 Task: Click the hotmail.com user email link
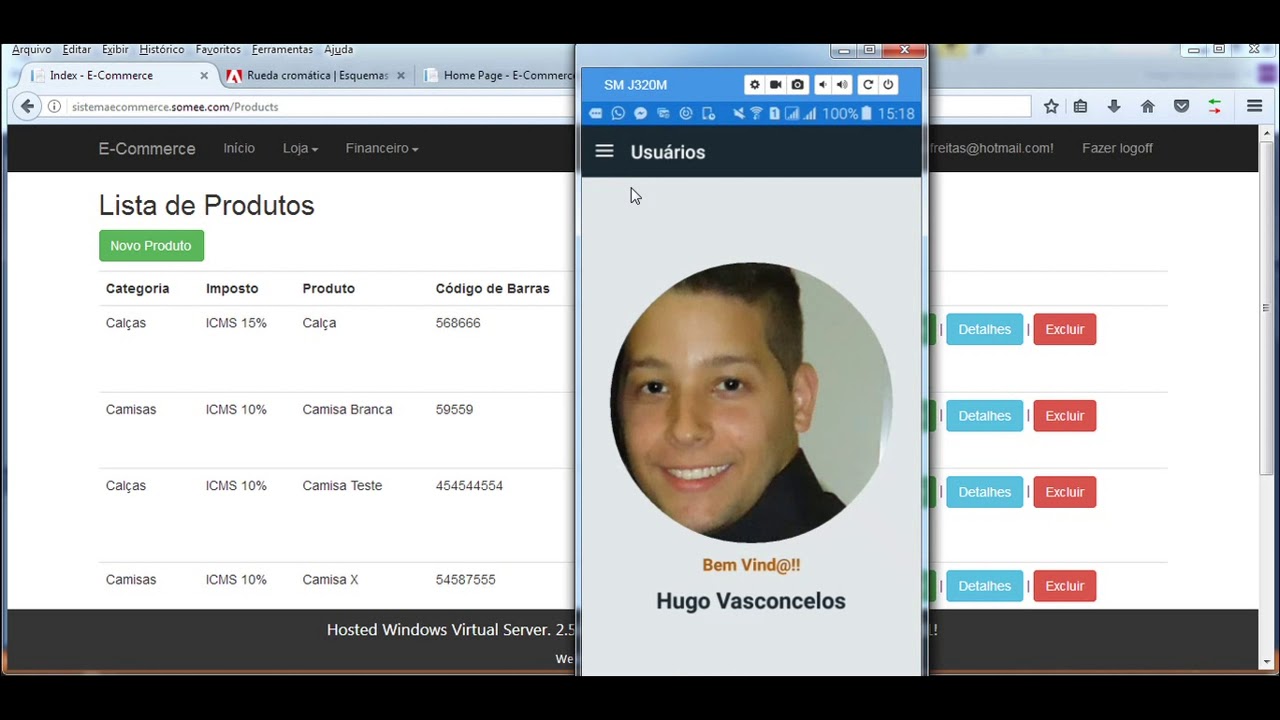(991, 148)
